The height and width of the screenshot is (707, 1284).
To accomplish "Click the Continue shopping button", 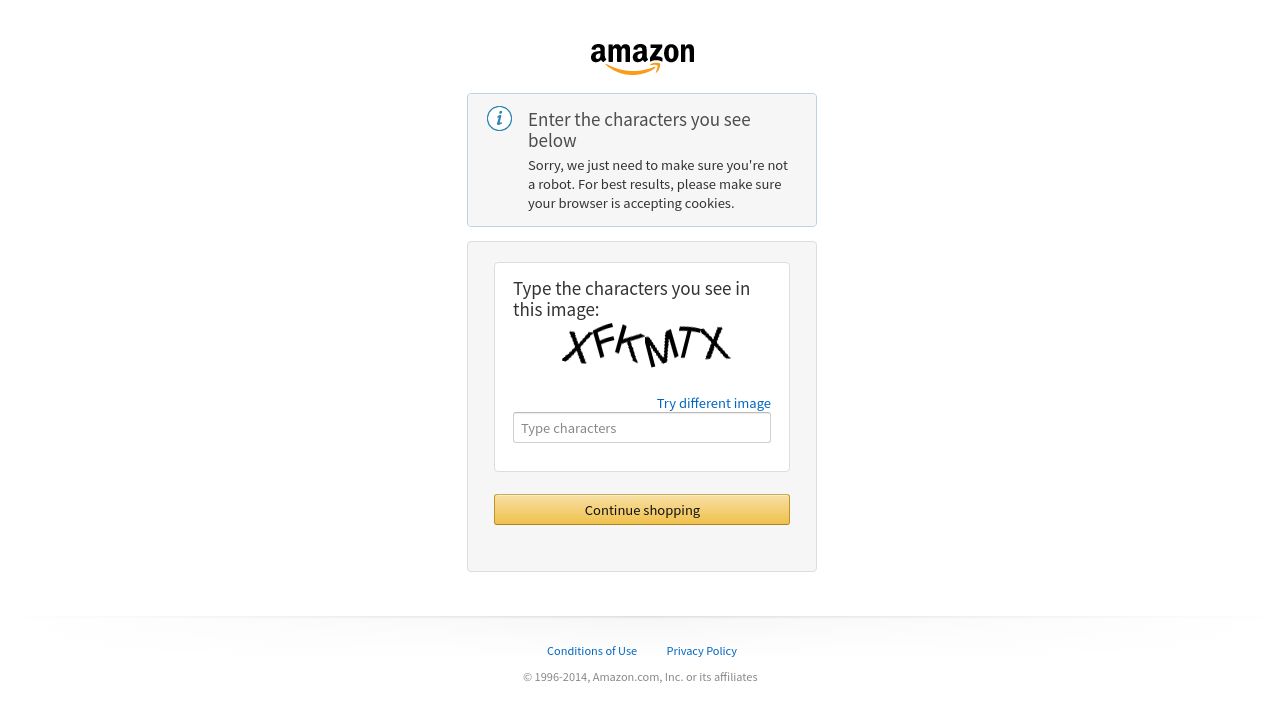I will [x=642, y=510].
